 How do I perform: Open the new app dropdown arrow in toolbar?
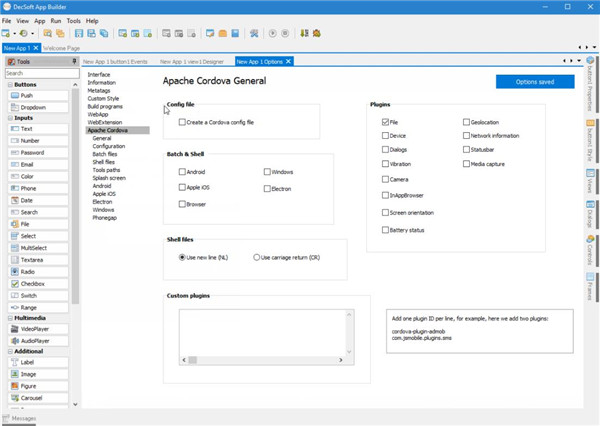pyautogui.click(x=15, y=33)
